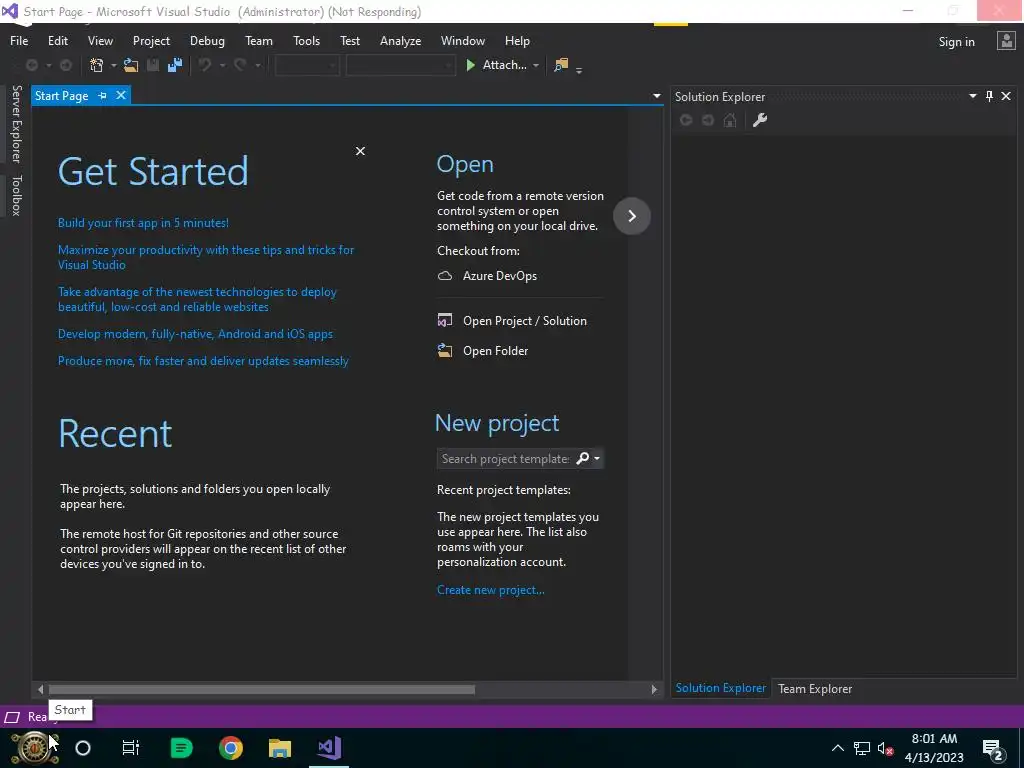Click the Find in Files toolbar icon
The height and width of the screenshot is (768, 1024).
(561, 65)
